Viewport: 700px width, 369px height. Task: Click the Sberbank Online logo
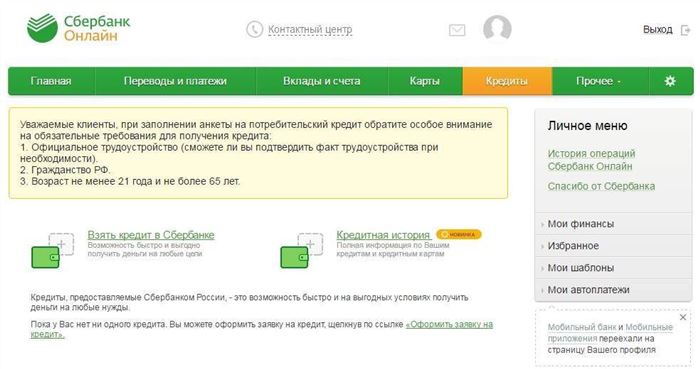point(79,28)
